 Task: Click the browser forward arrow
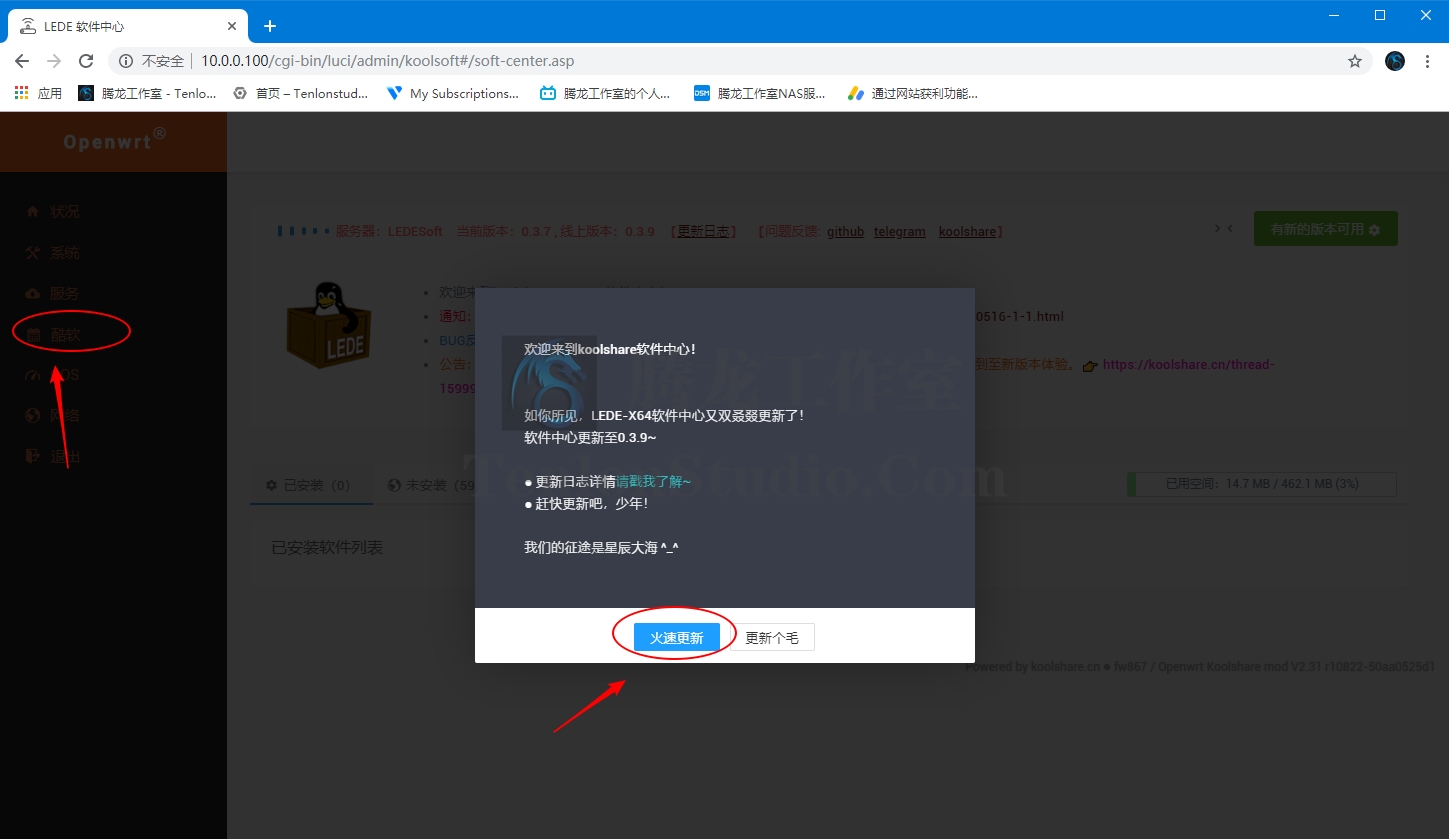pyautogui.click(x=54, y=61)
